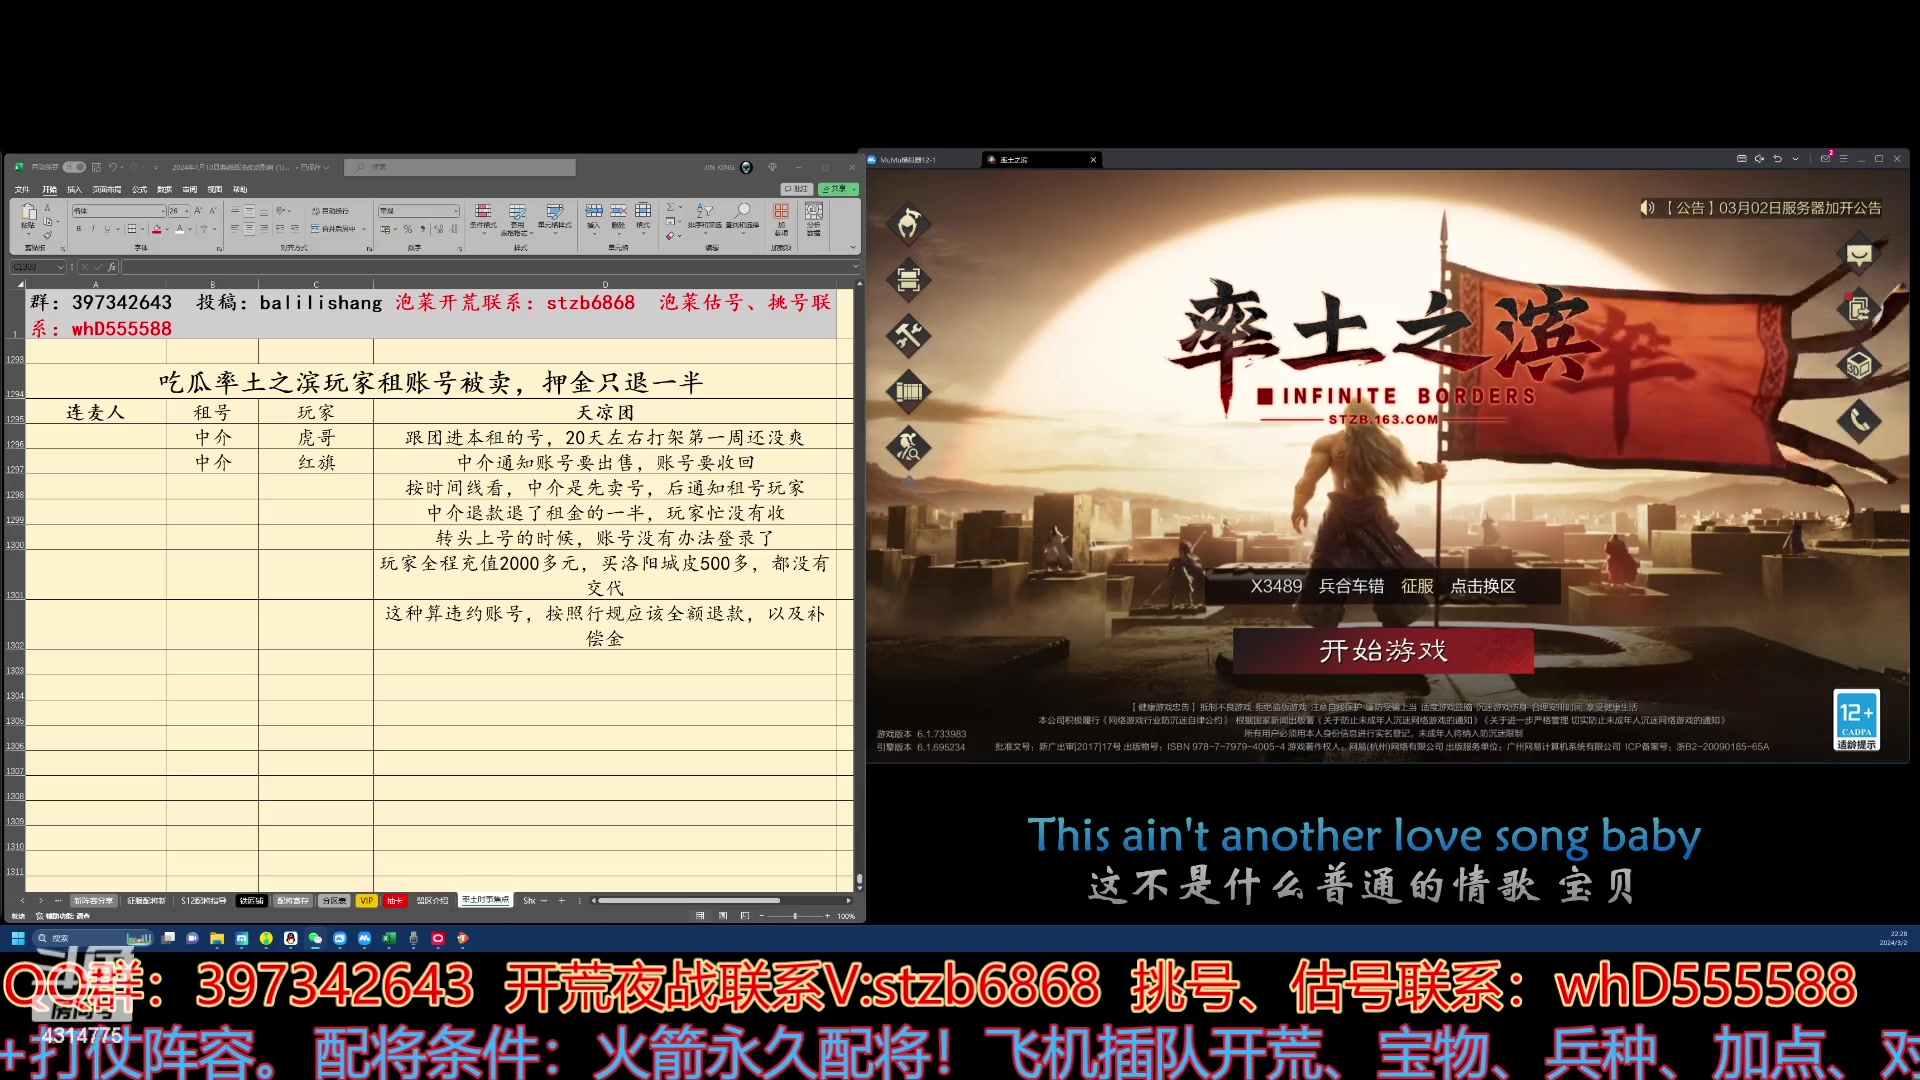Image resolution: width=1920 pixels, height=1080 pixels.
Task: Click MuMu emulator mail icon with badge
Action: point(1826,158)
